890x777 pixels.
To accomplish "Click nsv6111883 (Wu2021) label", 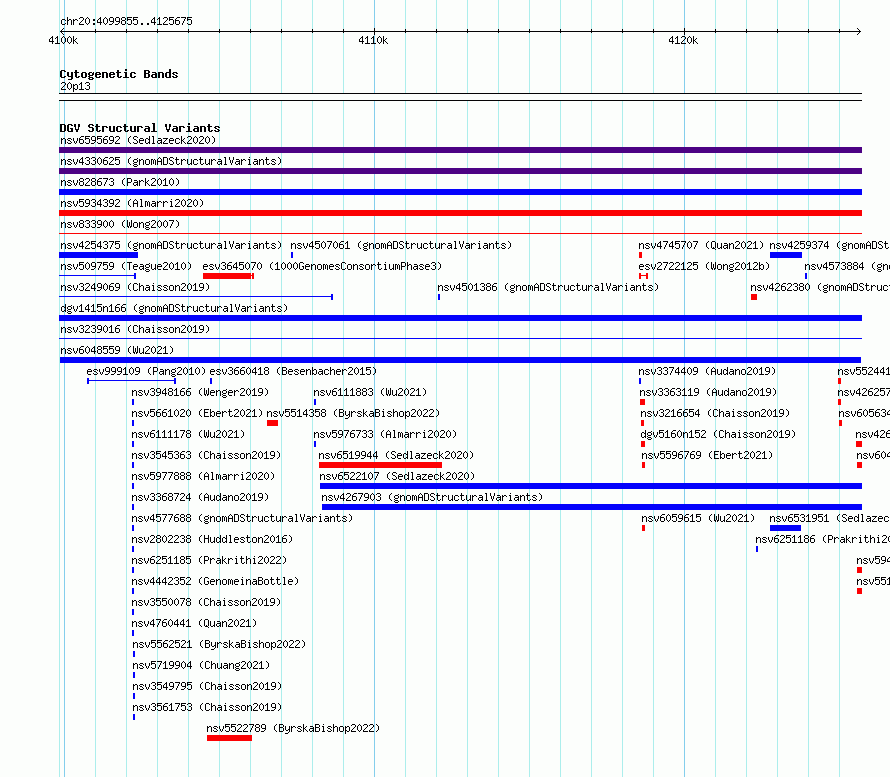I will click(x=370, y=392).
